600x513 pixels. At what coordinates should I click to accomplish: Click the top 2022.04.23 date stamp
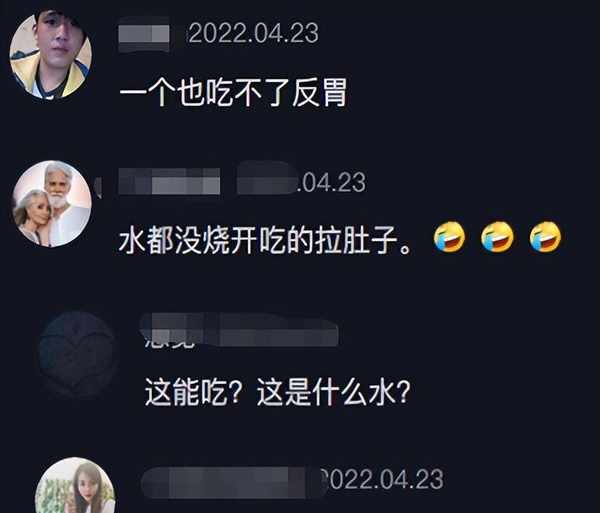click(x=253, y=33)
